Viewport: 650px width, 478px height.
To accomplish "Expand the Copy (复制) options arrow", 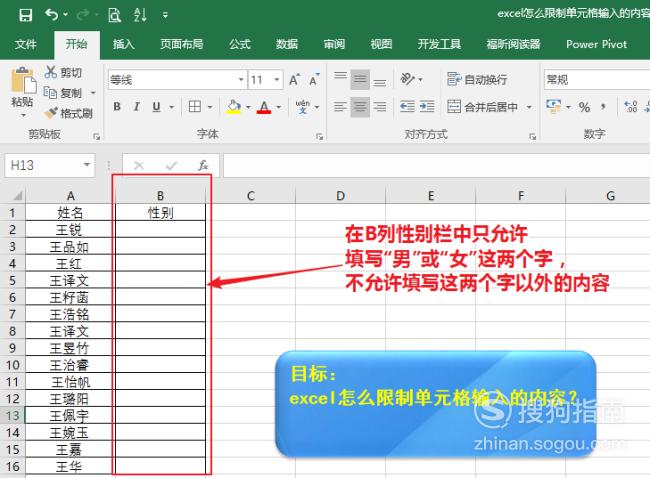I will (93, 93).
